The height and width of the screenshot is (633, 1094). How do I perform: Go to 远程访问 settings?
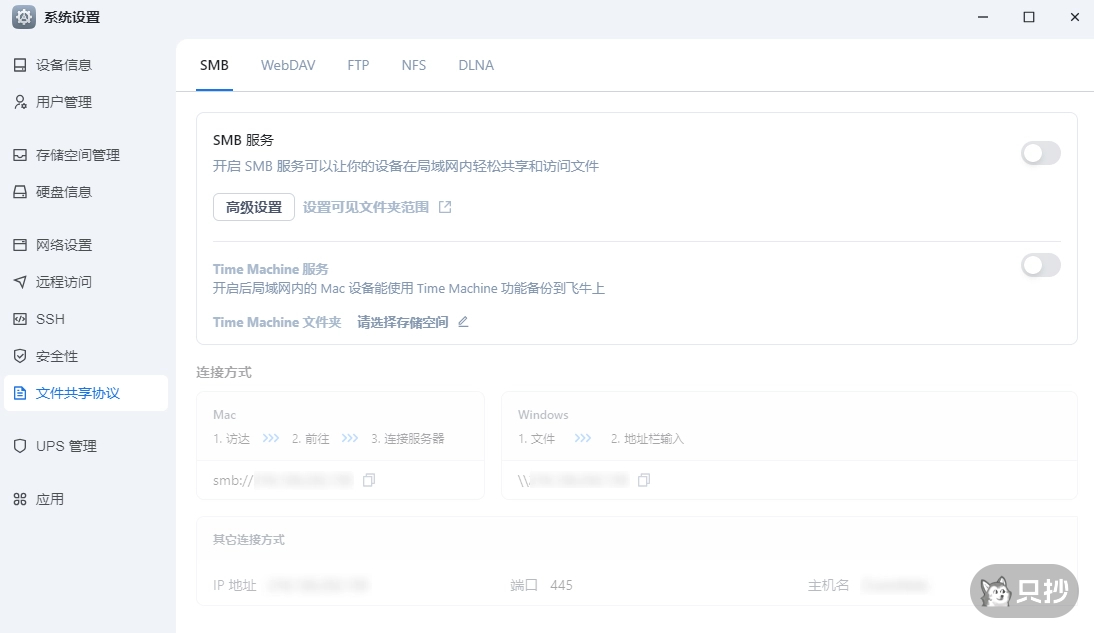pos(63,281)
